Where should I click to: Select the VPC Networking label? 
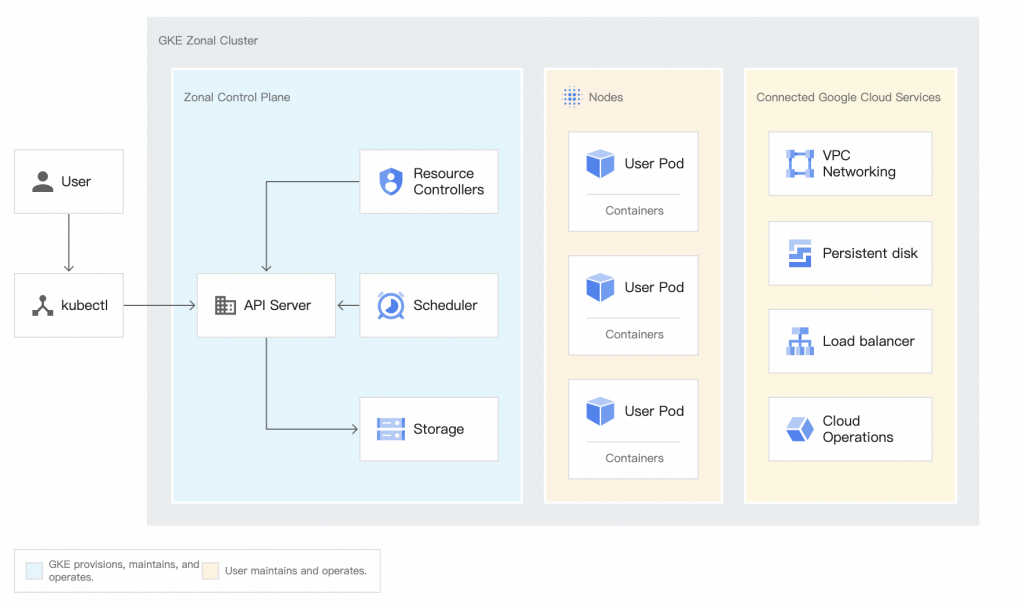pyautogui.click(x=859, y=163)
